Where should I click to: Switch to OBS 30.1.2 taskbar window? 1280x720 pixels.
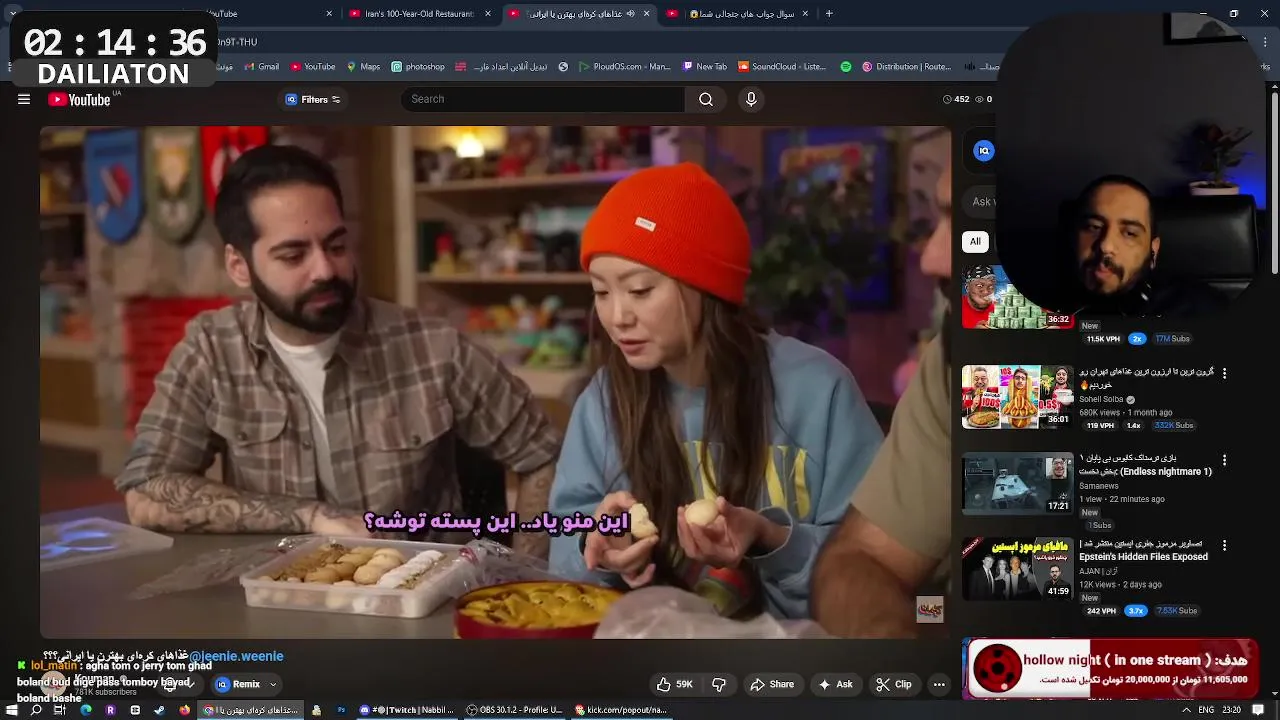coord(515,710)
